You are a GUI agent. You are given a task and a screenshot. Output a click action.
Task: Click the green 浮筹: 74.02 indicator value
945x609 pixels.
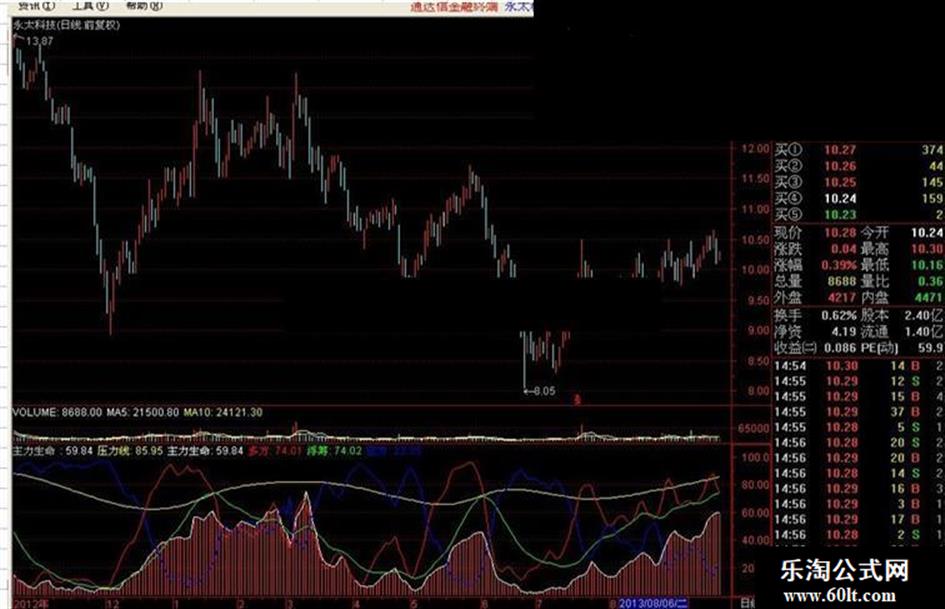[334, 451]
